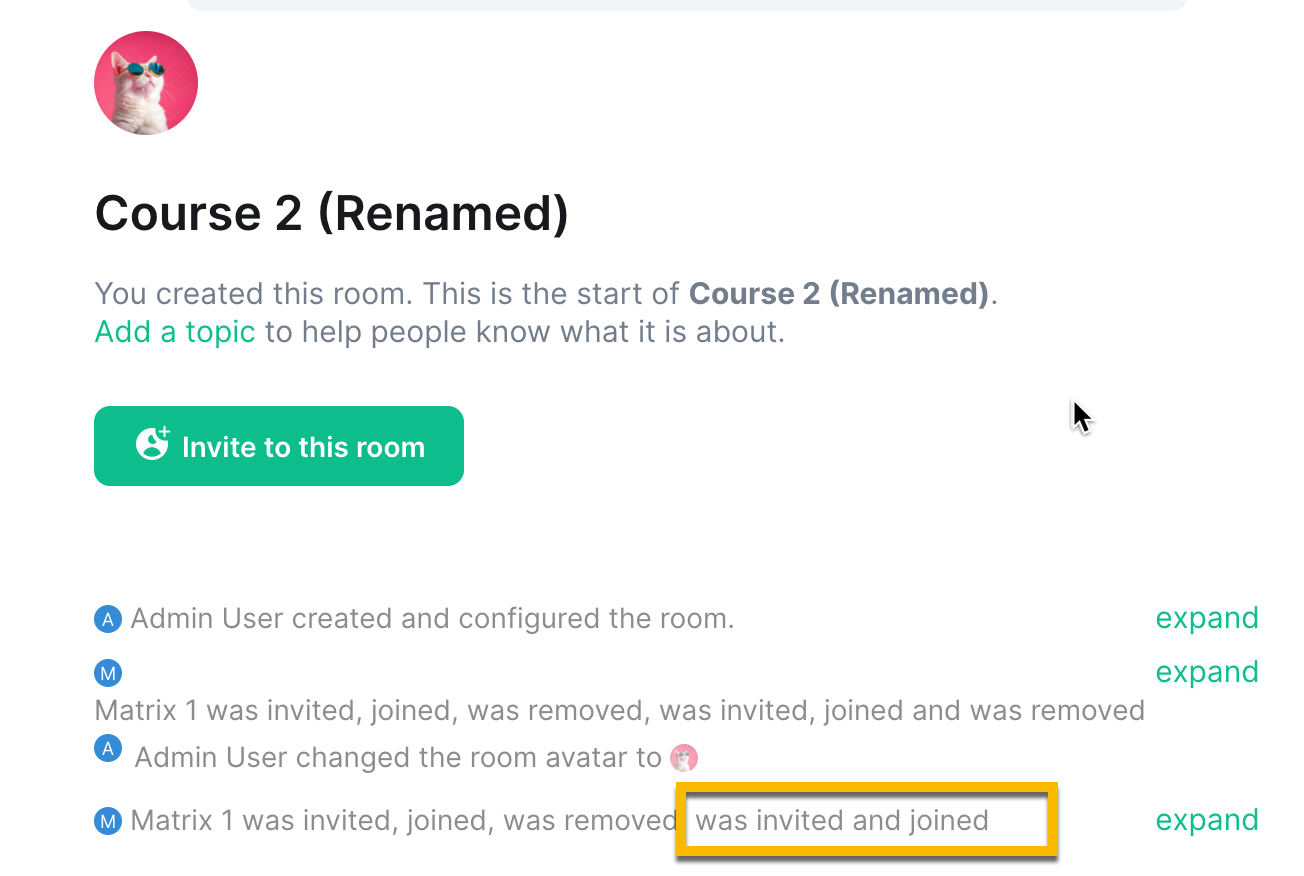This screenshot has height=876, width=1304.
Task: Click 'Admin User created and configured the room.' text
Action: coord(433,619)
